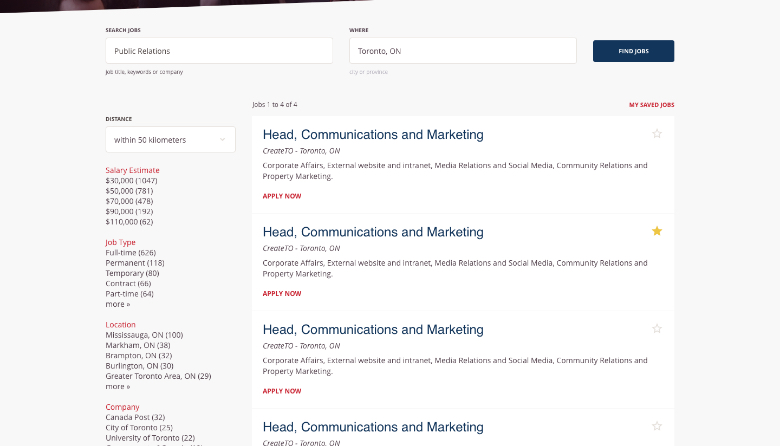Image resolution: width=780 pixels, height=446 pixels.
Task: Filter job type by Permanent (118)
Action: tap(135, 263)
